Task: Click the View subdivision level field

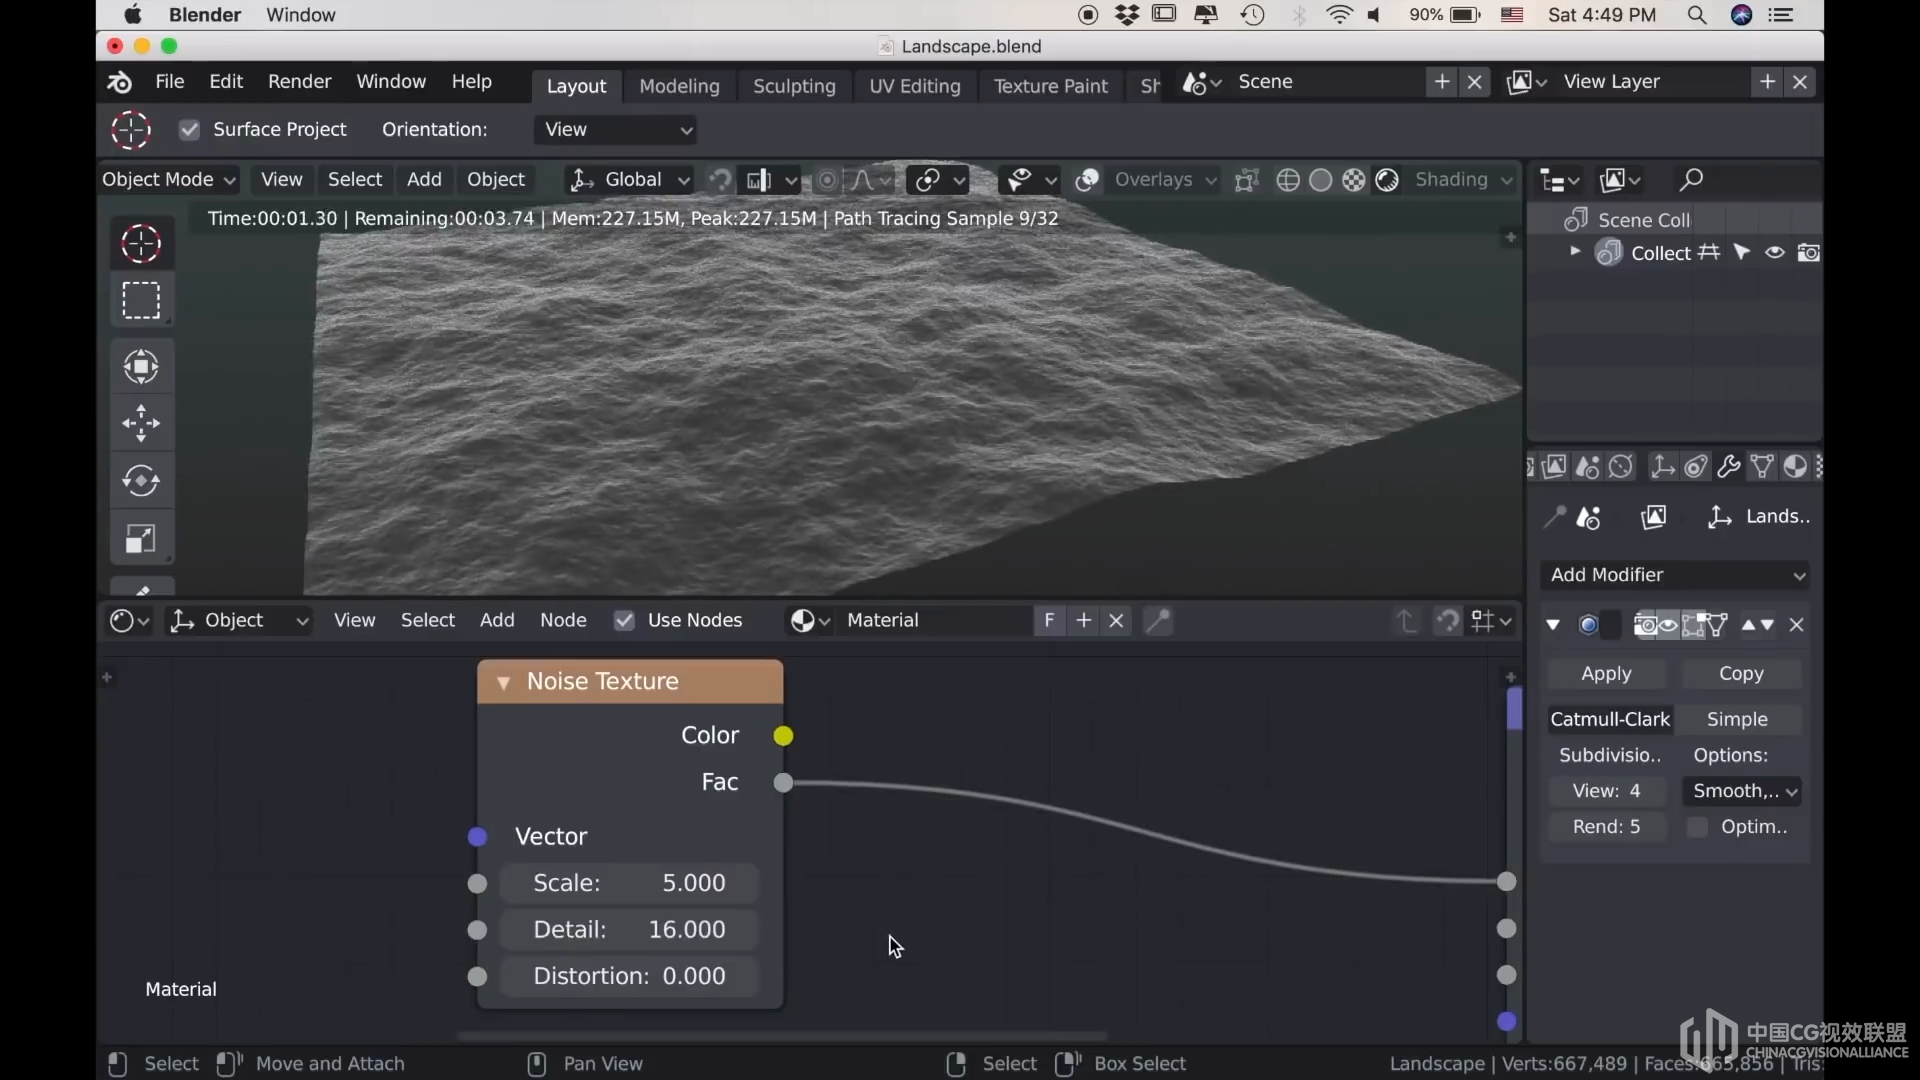Action: pyautogui.click(x=1607, y=791)
